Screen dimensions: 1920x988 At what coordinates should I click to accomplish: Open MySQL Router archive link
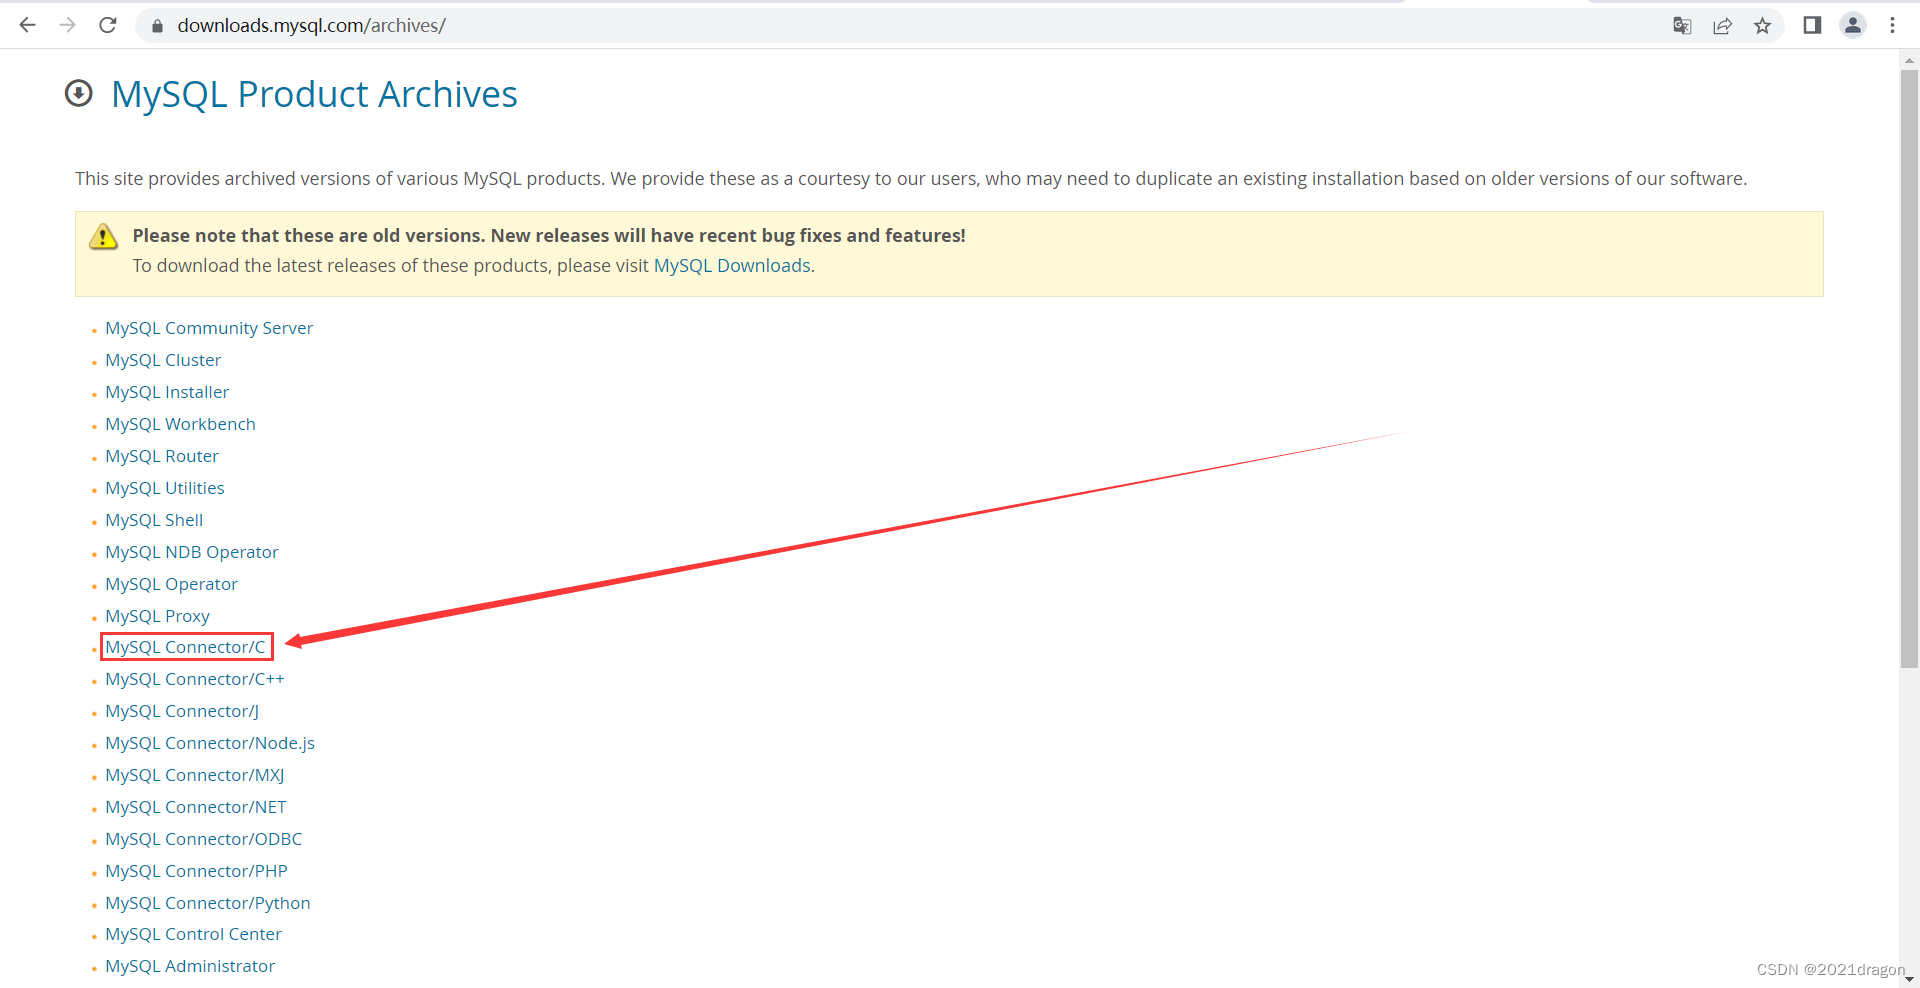(x=162, y=456)
